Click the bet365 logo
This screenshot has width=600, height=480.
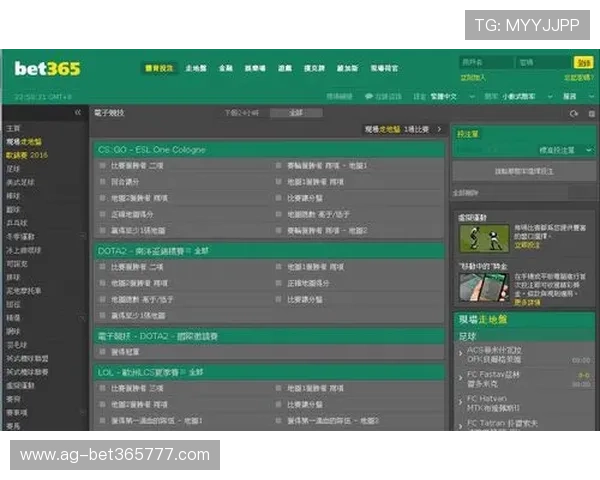(x=47, y=69)
